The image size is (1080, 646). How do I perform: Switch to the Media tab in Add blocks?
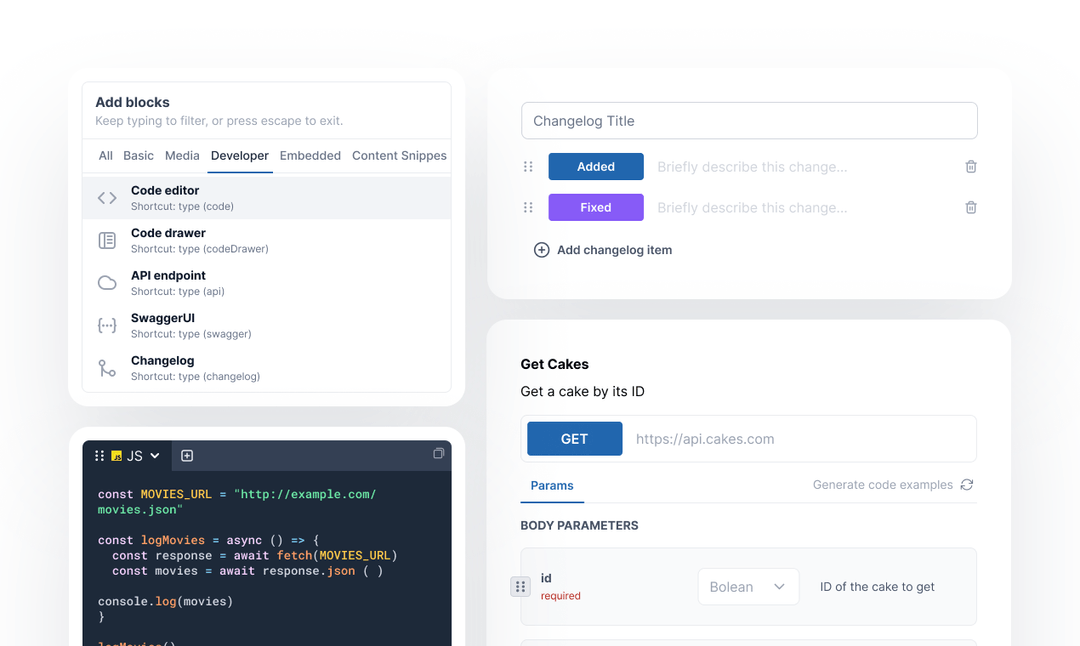[182, 155]
